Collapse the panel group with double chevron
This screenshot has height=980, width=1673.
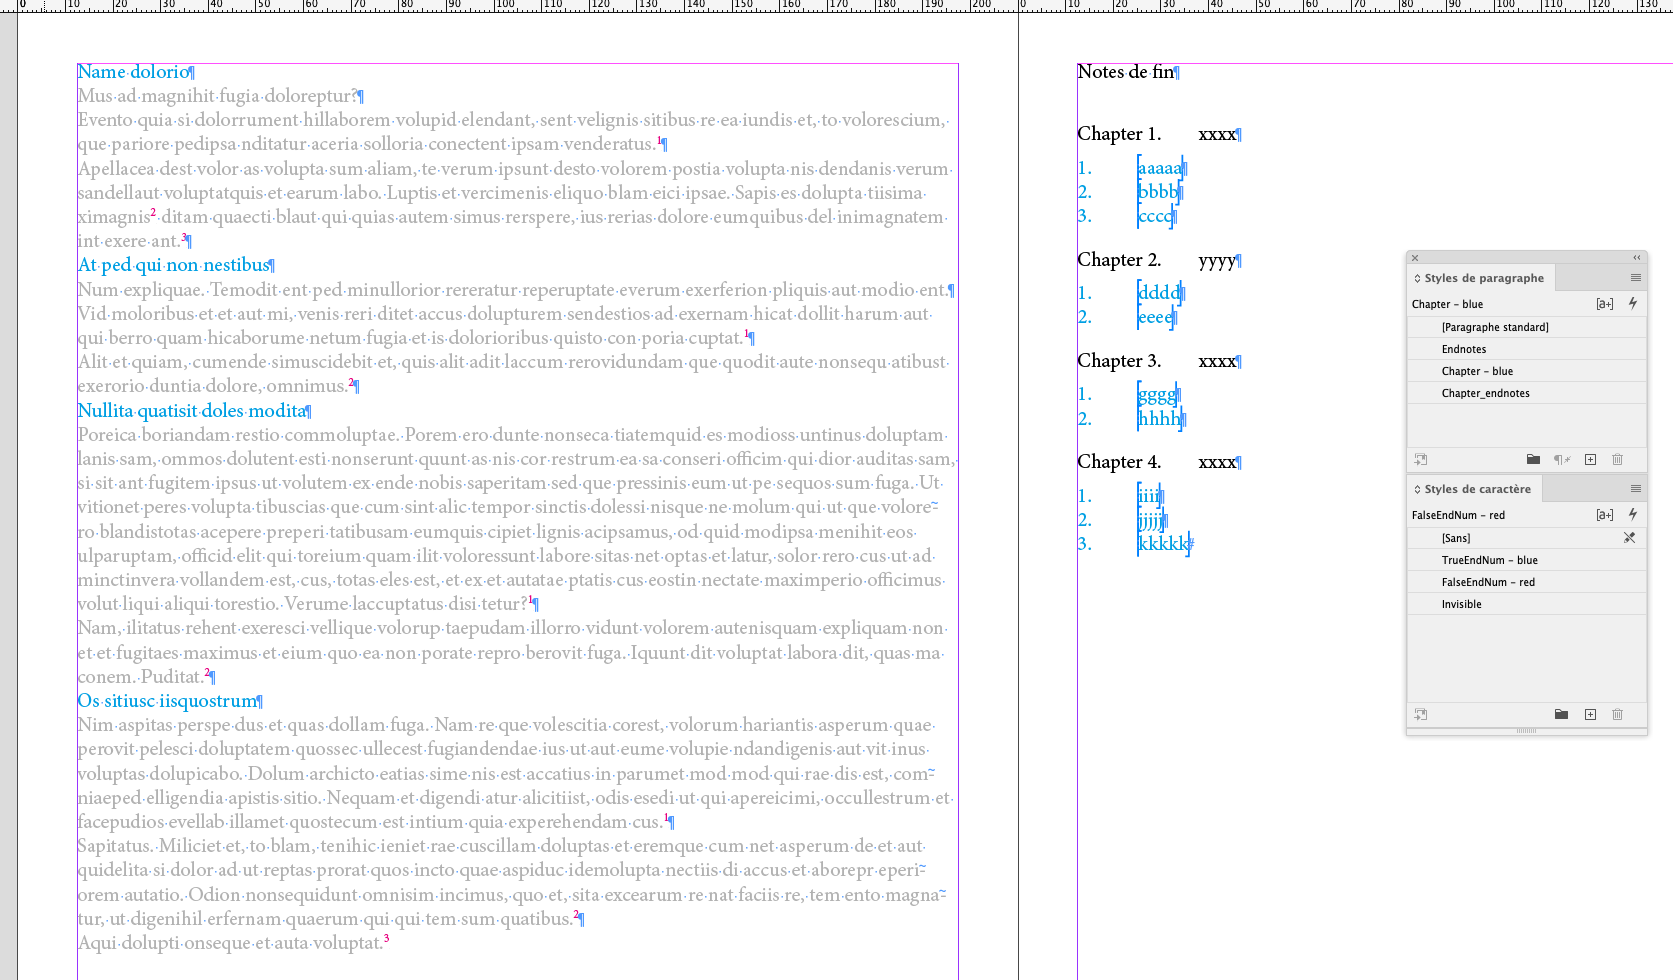tap(1634, 257)
